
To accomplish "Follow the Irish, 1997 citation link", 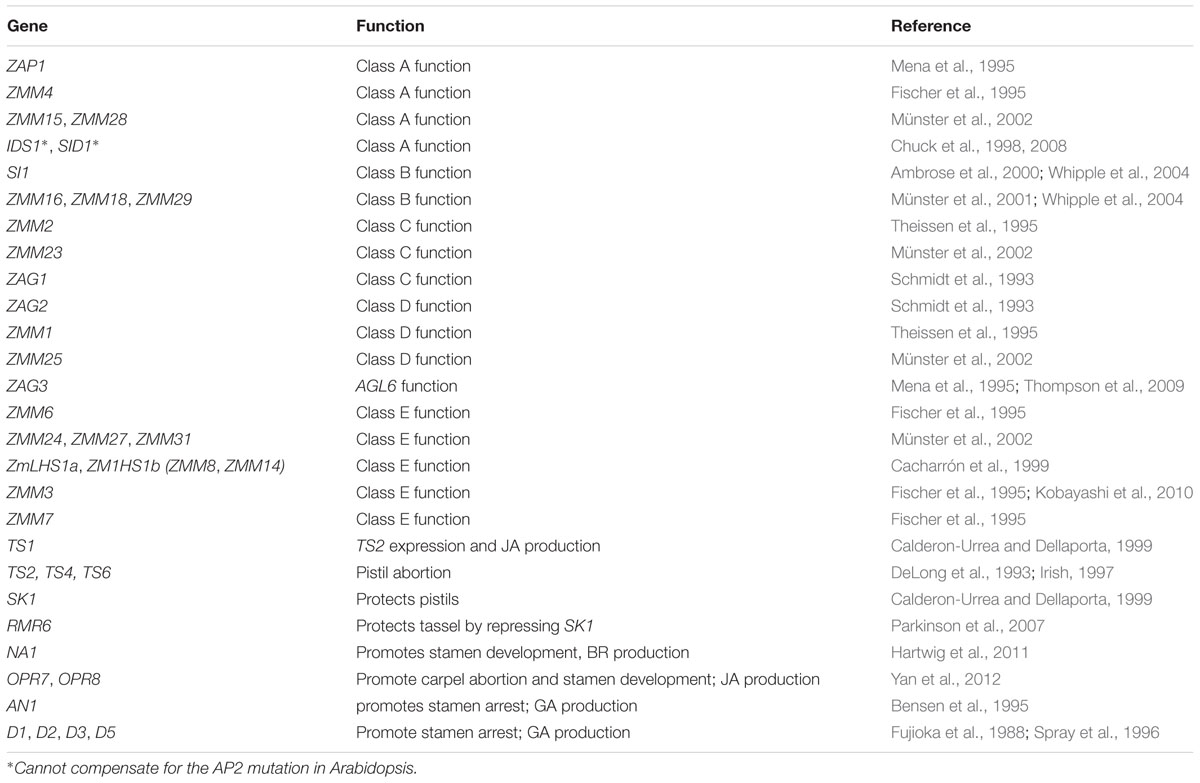I will pyautogui.click(x=1069, y=573).
